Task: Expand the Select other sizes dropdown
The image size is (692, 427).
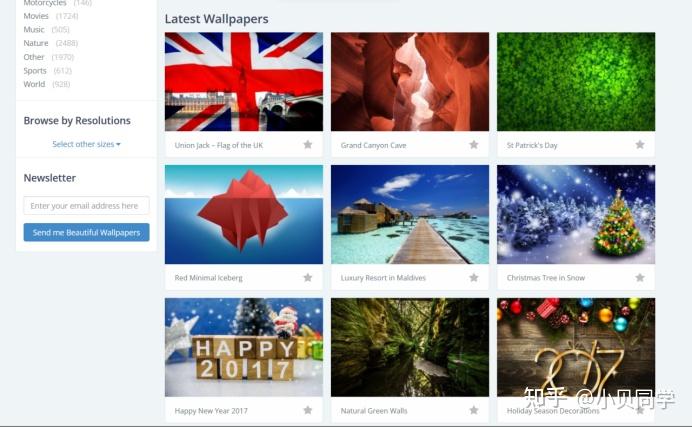Action: 86,144
